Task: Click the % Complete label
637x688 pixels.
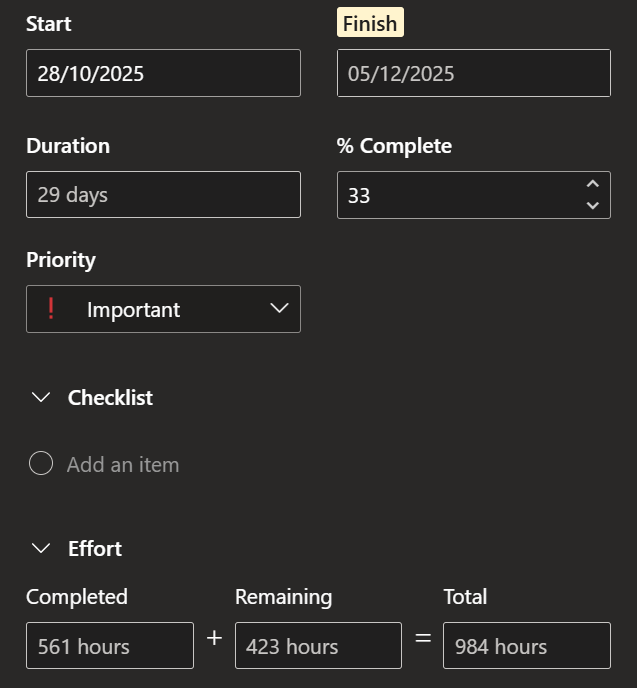Action: click(394, 146)
